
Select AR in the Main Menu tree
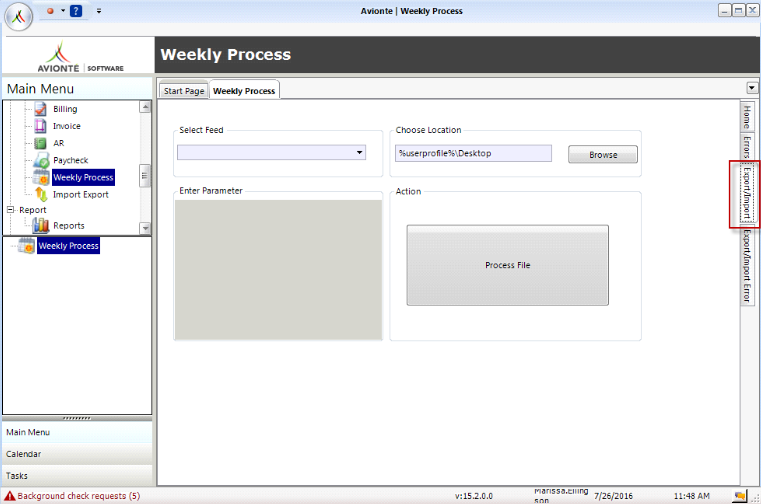click(x=58, y=143)
